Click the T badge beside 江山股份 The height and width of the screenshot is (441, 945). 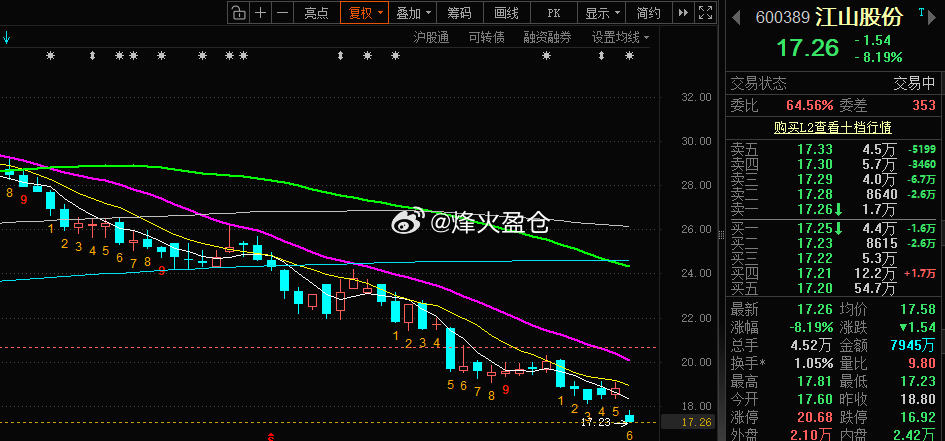[921, 11]
